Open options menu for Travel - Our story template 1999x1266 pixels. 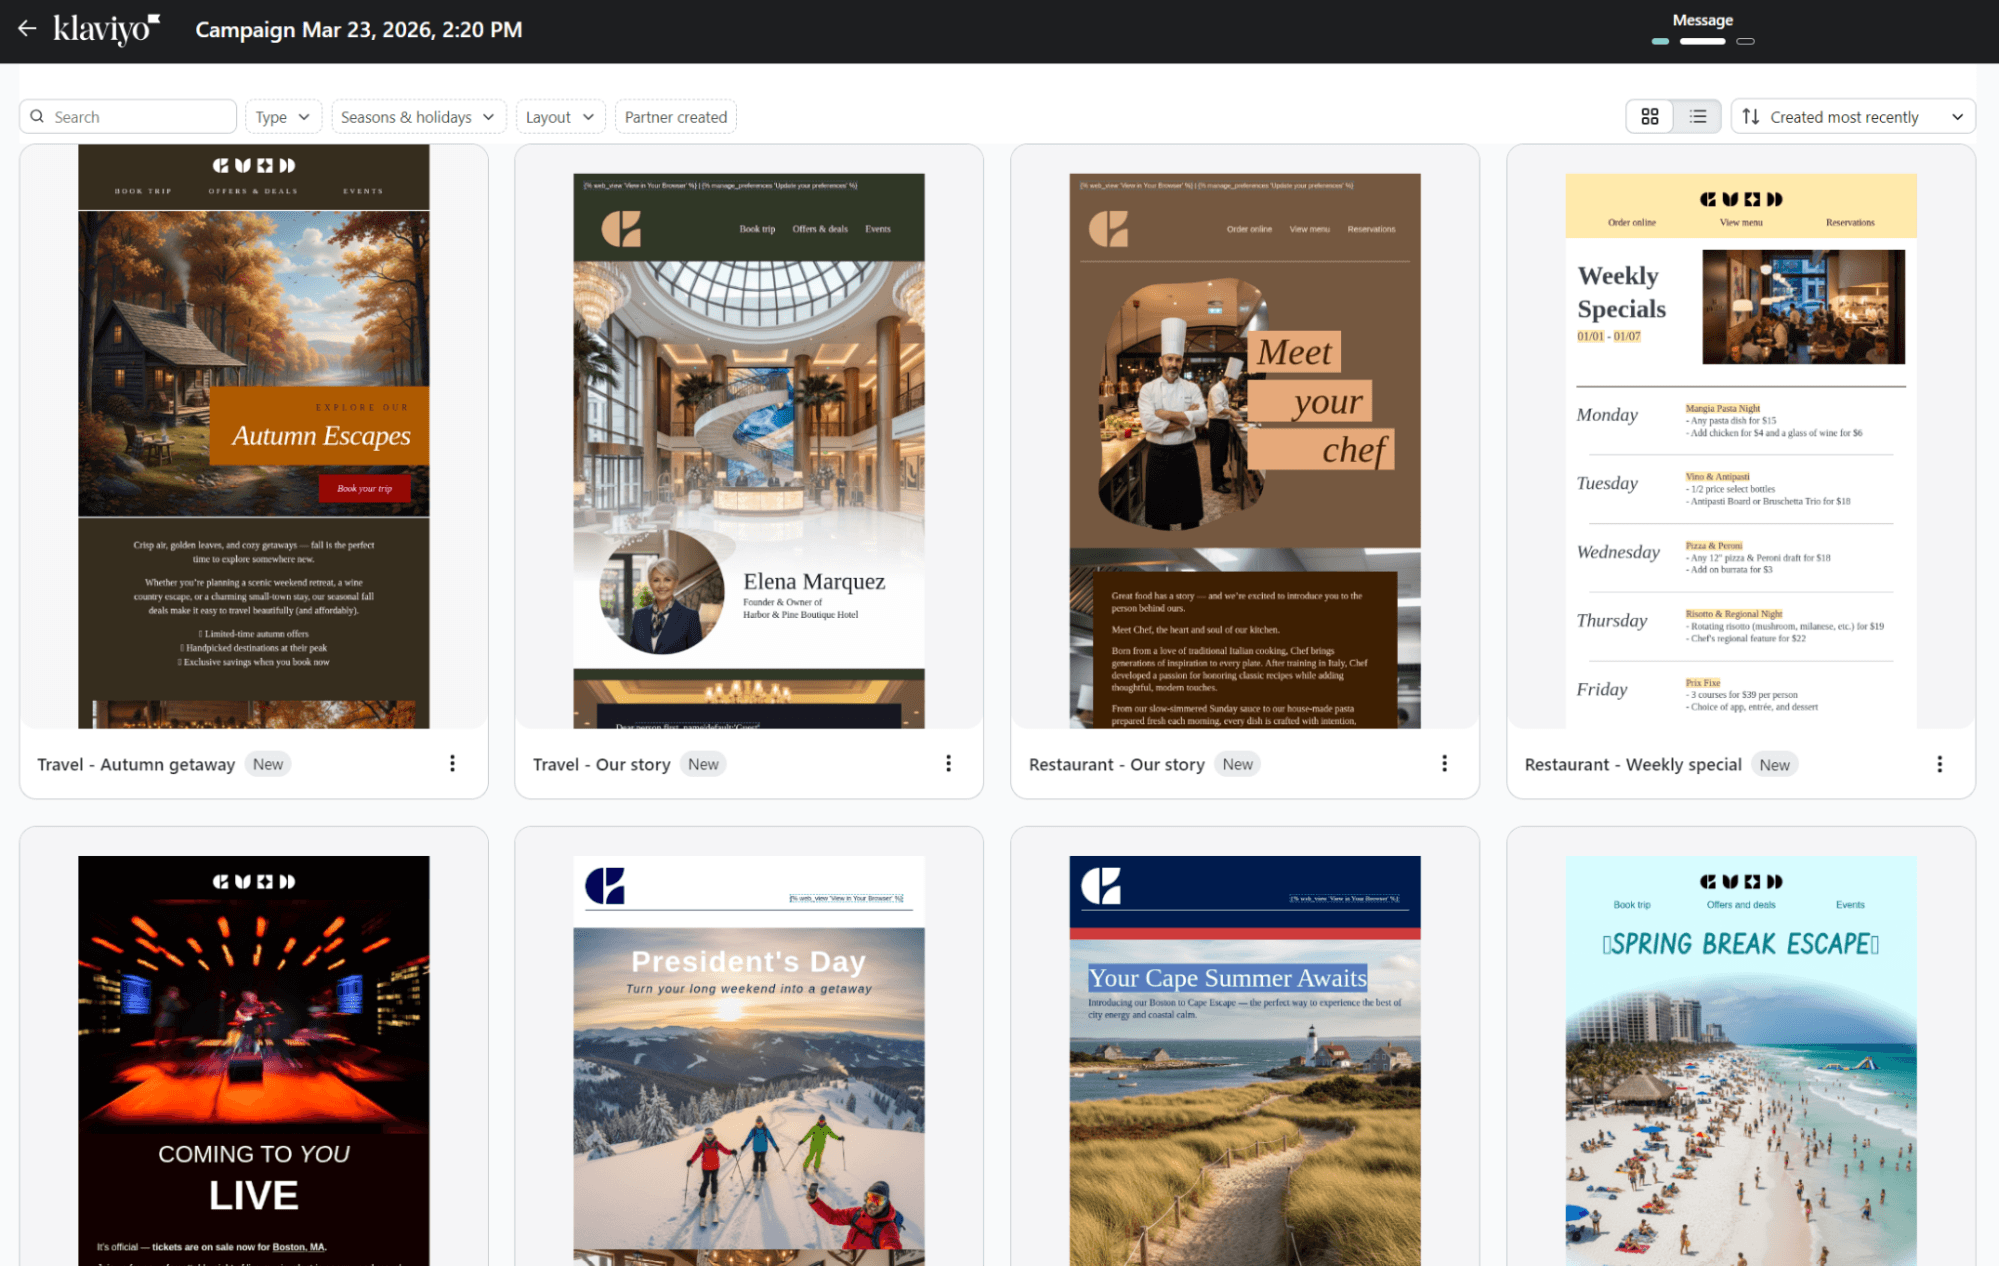tap(948, 763)
